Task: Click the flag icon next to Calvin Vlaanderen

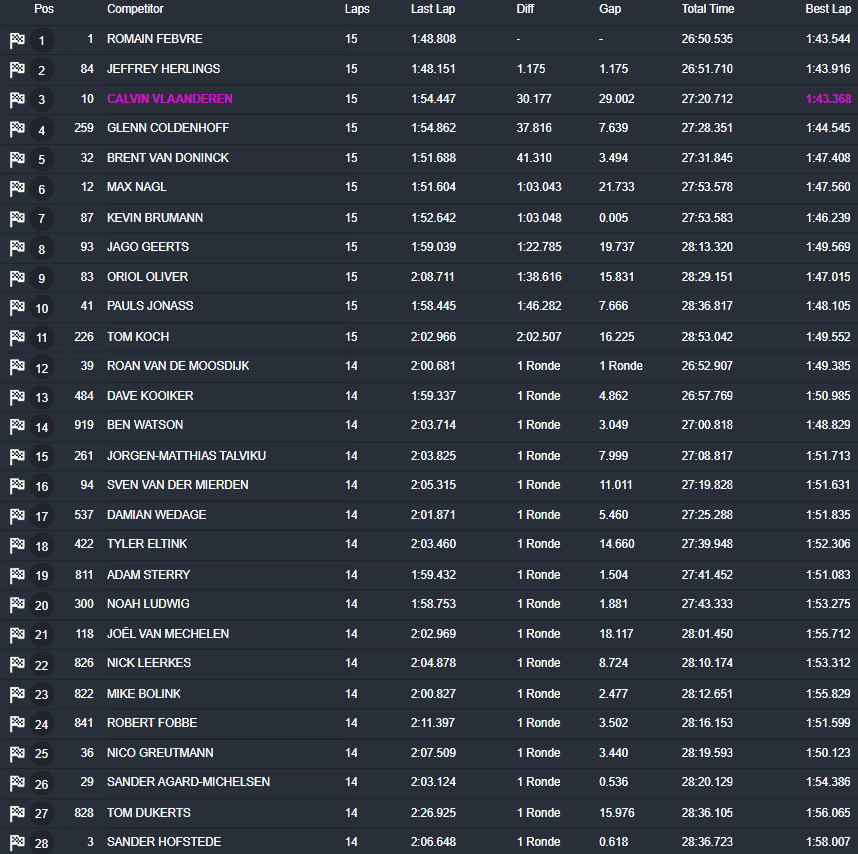Action: 15,99
